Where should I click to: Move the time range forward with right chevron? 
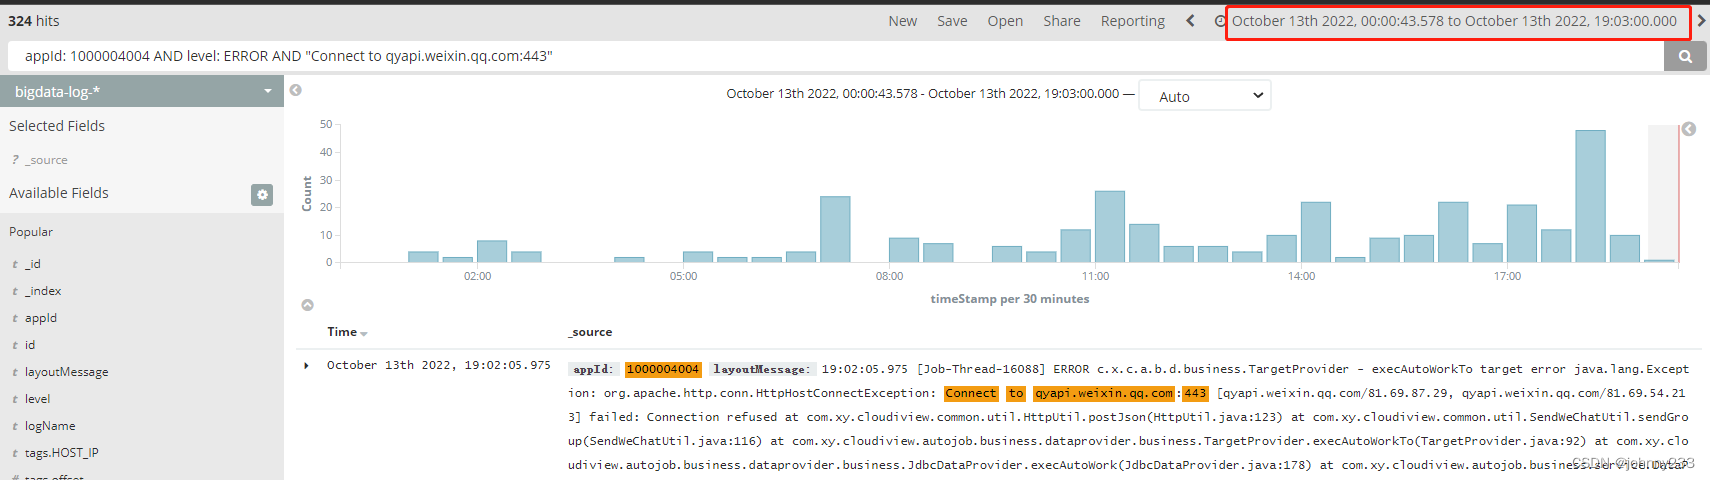pos(1701,20)
